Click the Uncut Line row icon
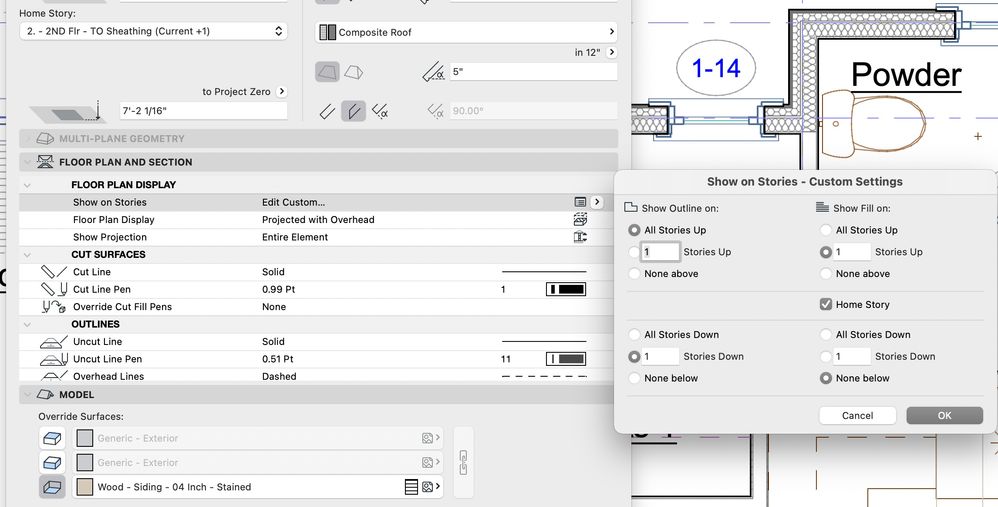 (x=53, y=342)
